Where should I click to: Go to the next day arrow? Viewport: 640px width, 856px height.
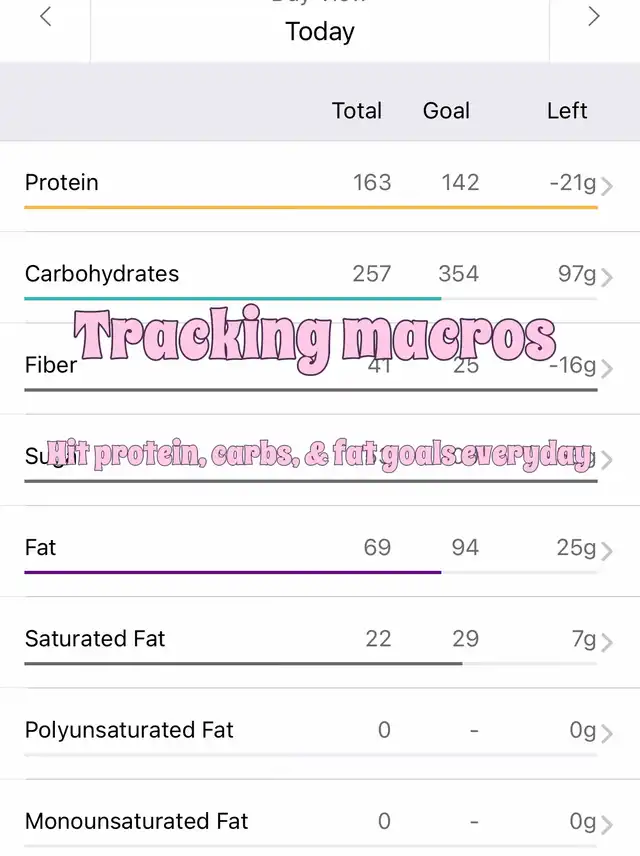coord(594,16)
